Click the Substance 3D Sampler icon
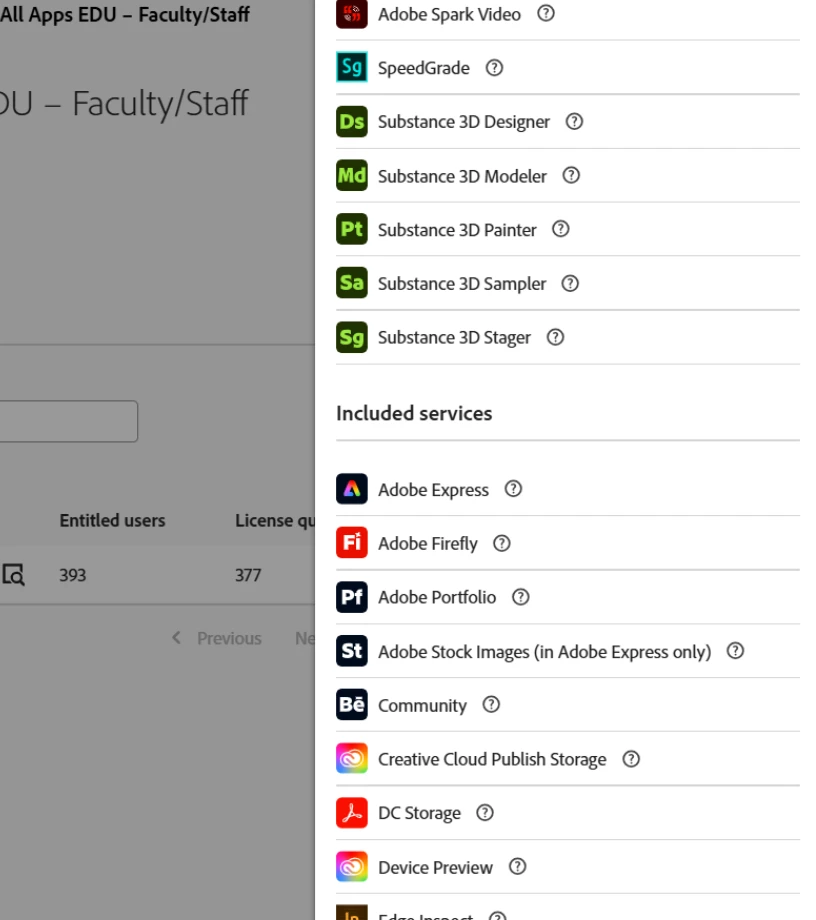The image size is (816, 920). tap(351, 283)
